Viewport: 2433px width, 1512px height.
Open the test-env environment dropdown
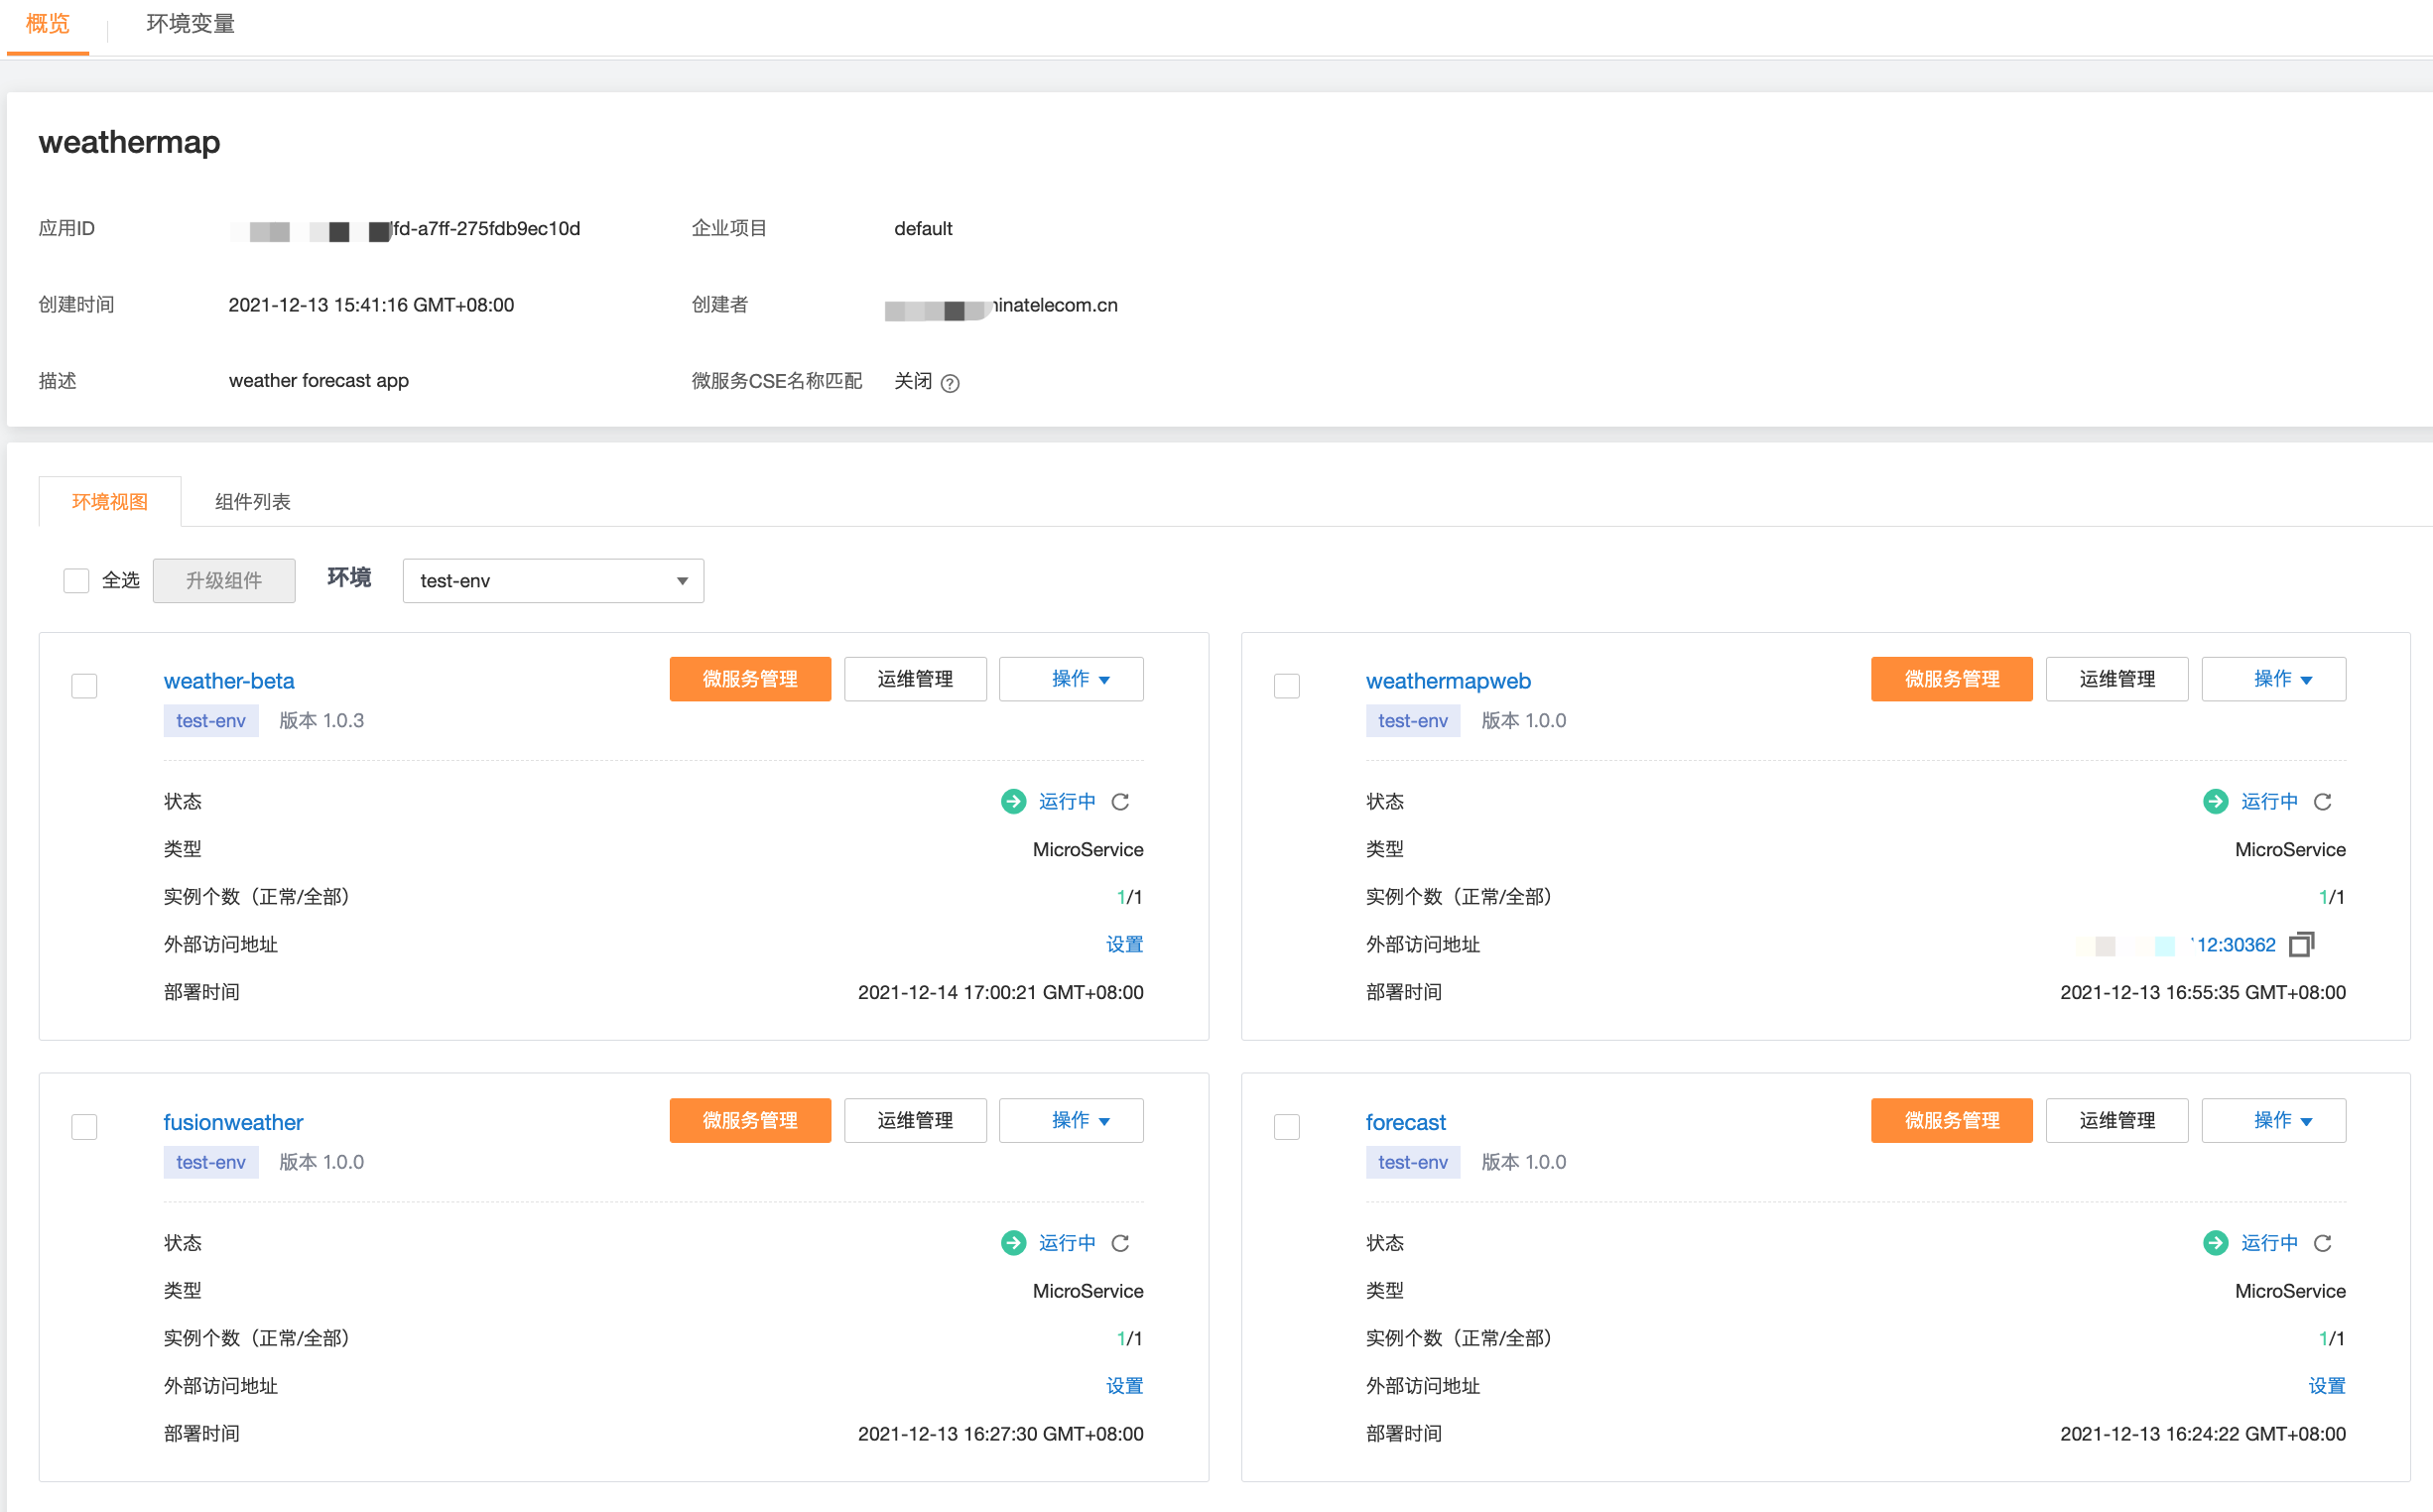[x=553, y=581]
